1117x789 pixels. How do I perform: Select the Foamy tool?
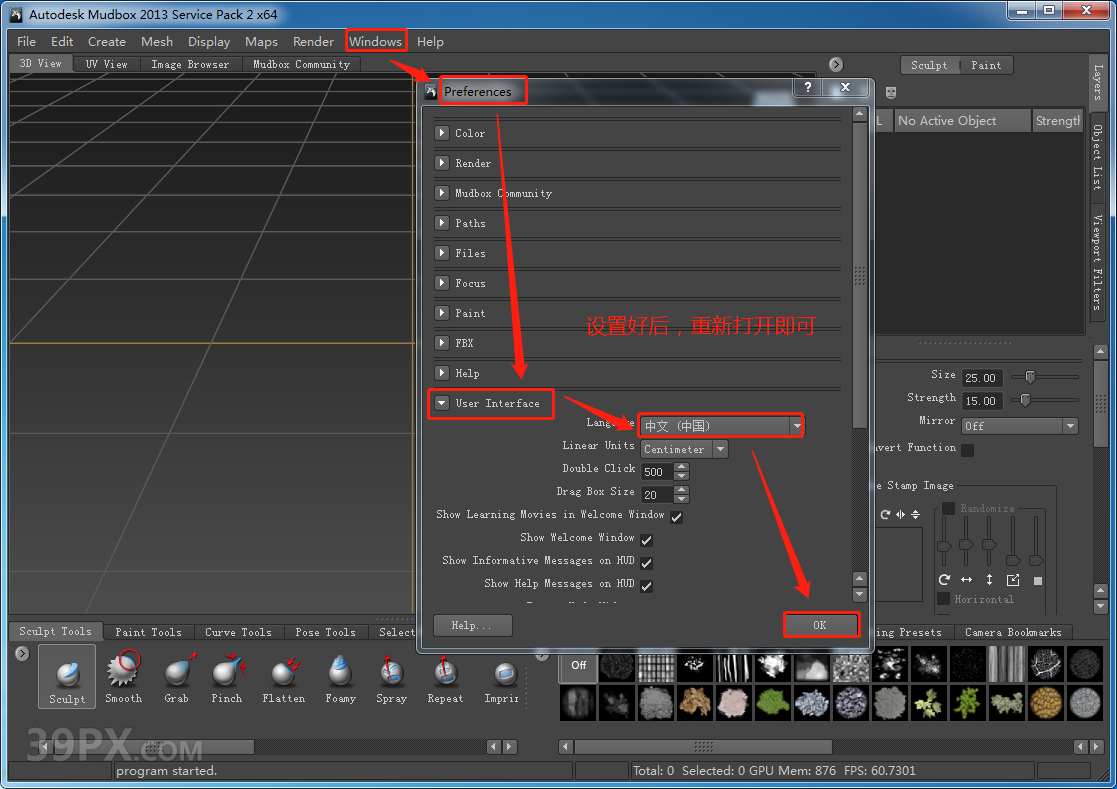click(x=340, y=676)
